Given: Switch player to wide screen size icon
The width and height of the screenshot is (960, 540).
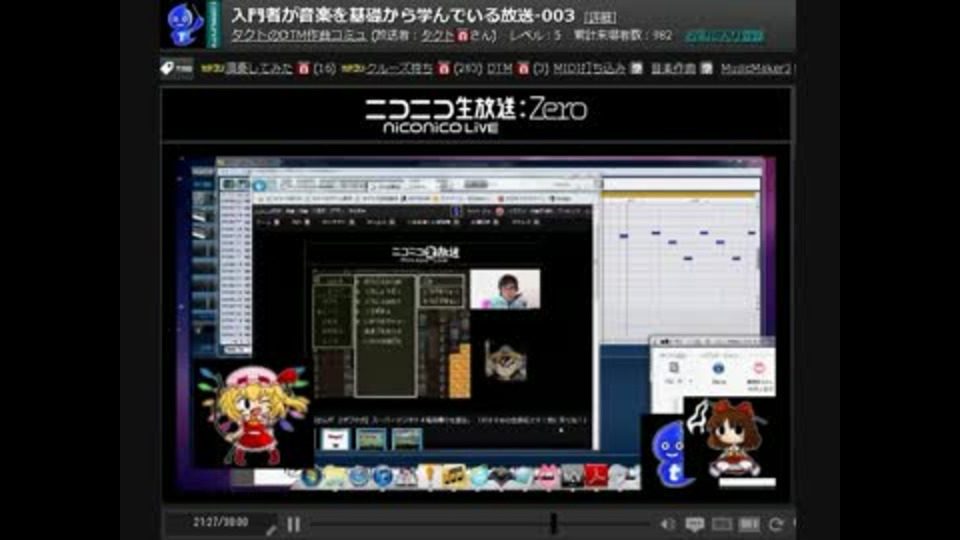Looking at the screenshot, I should (721, 524).
